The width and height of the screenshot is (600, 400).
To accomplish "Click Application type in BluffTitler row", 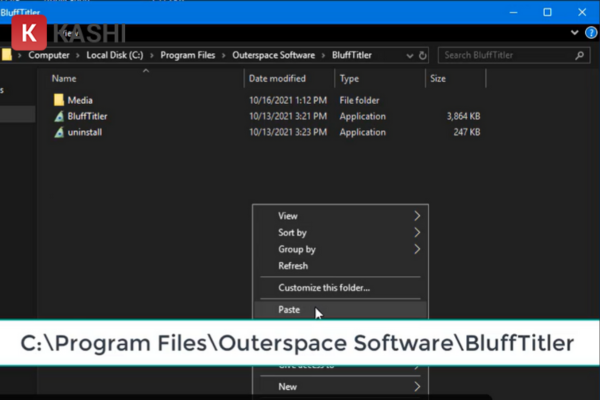I will pyautogui.click(x=362, y=116).
